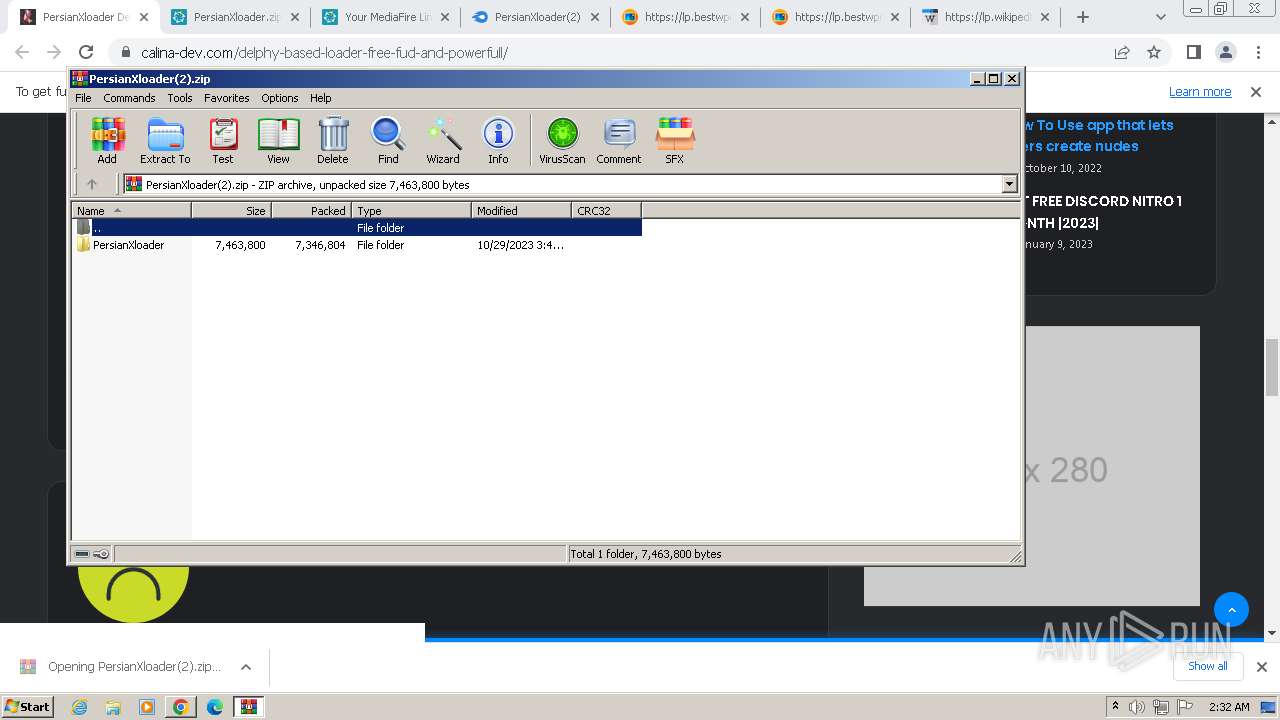Click the Comment toolbar icon

pyautogui.click(x=619, y=140)
